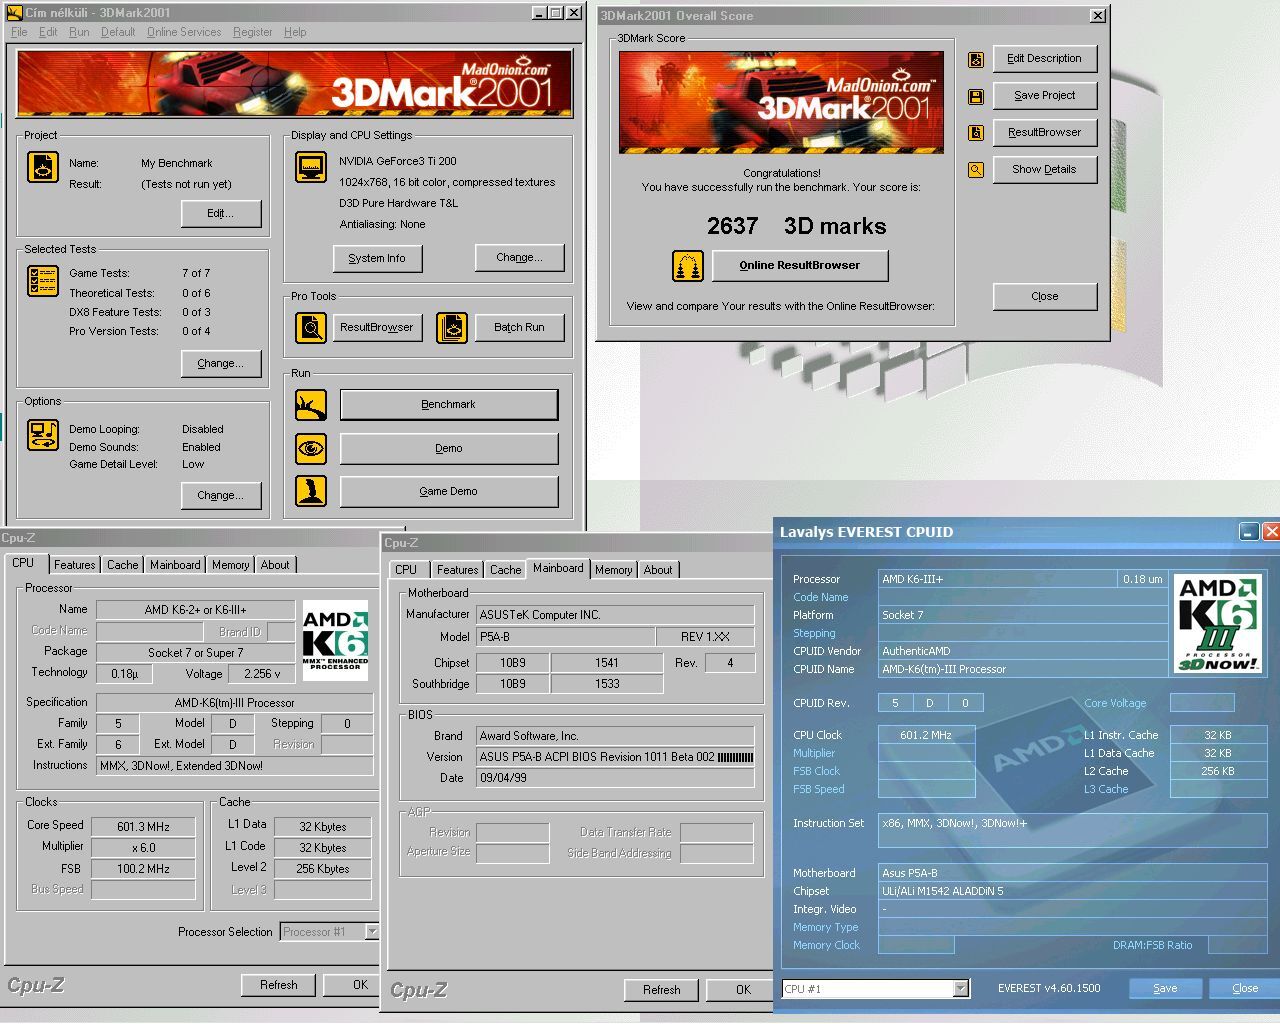
Task: Click the Show Details magnifier icon
Action: (976, 170)
